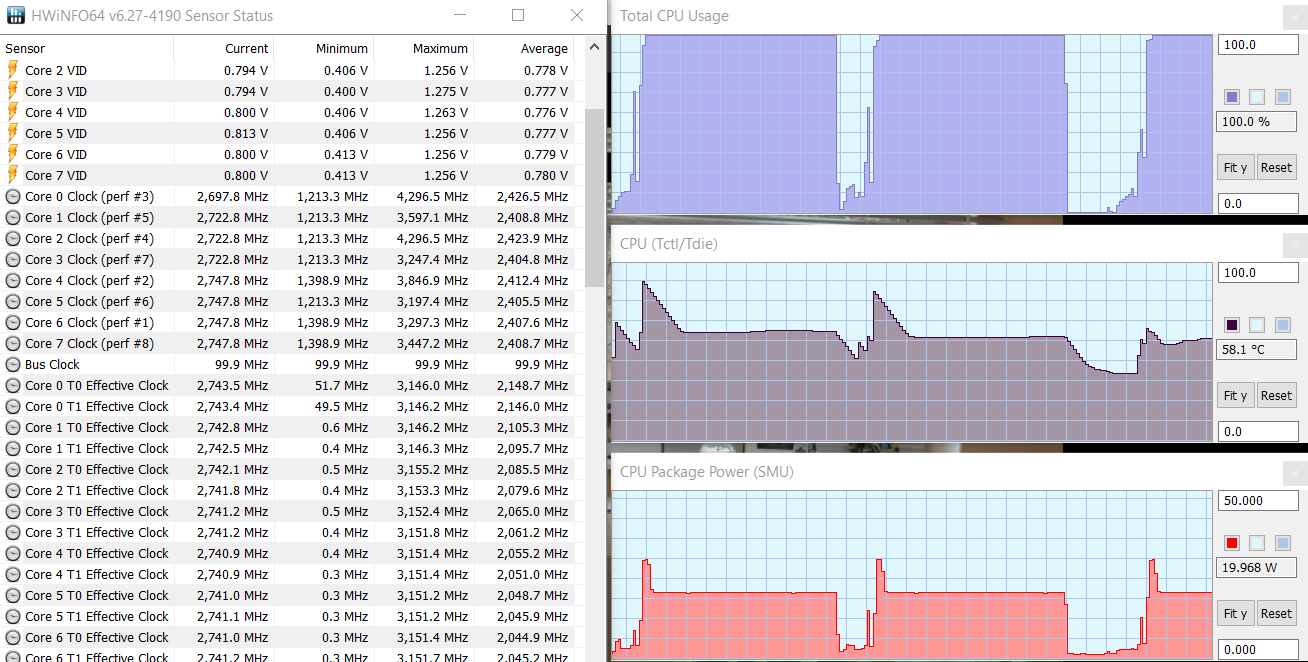Click the 58.1 °C current temperature readout
The width and height of the screenshot is (1308, 662).
pos(1258,350)
